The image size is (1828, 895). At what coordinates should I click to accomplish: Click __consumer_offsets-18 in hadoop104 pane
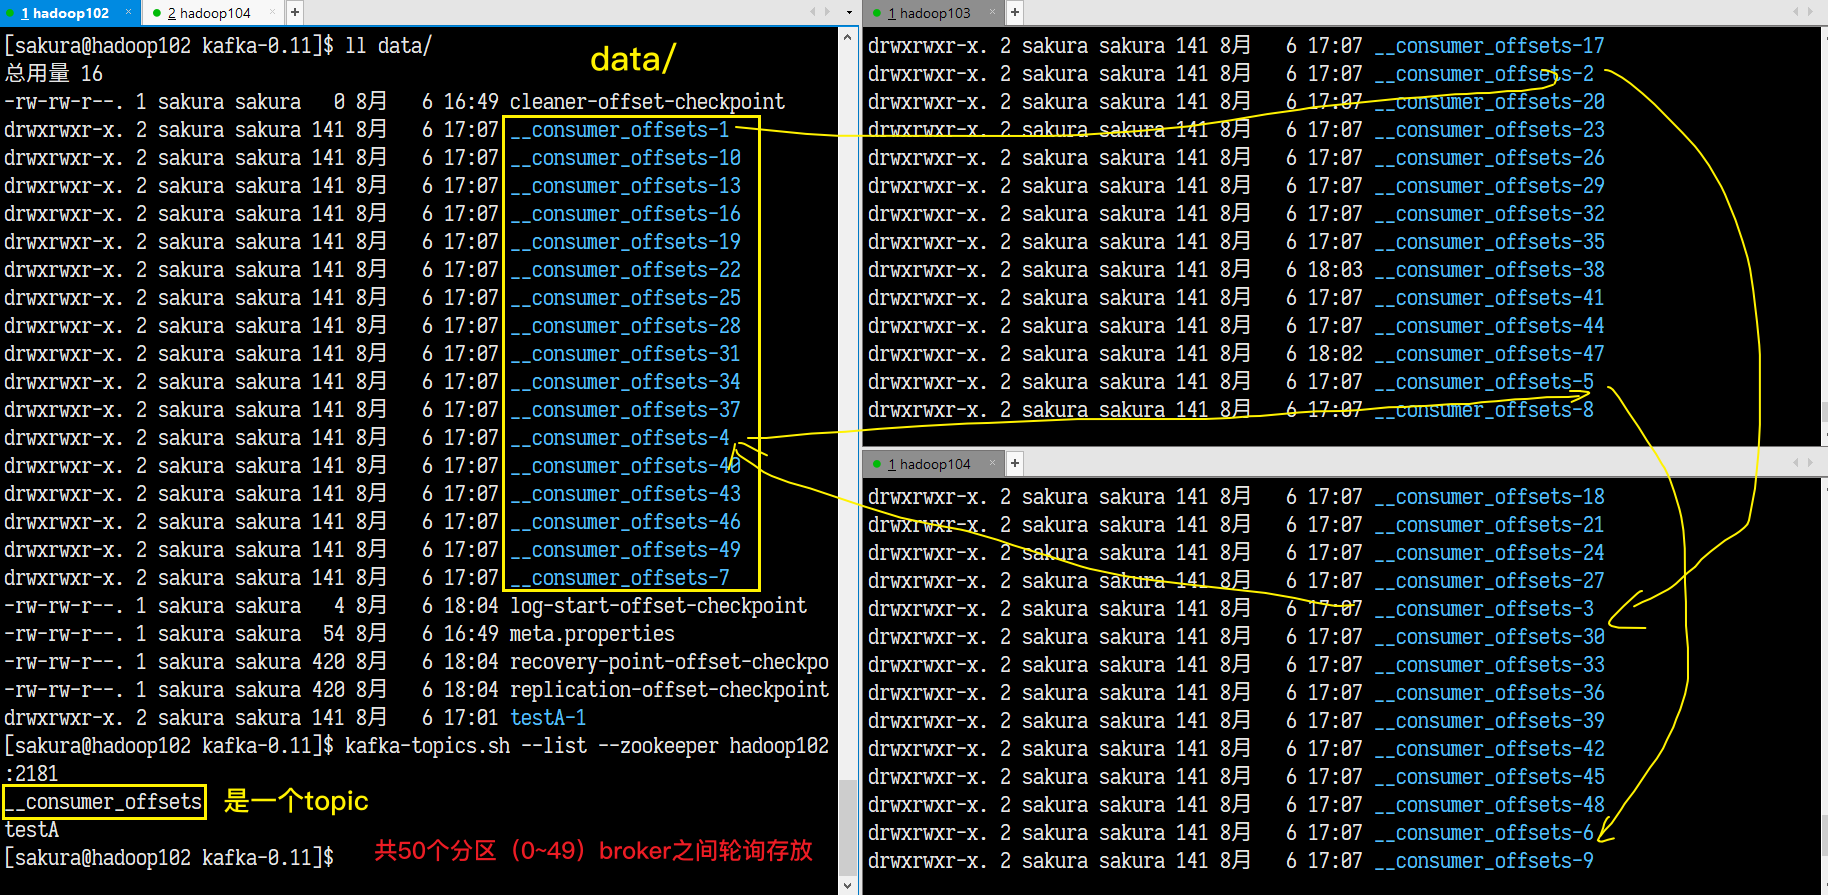(1489, 497)
